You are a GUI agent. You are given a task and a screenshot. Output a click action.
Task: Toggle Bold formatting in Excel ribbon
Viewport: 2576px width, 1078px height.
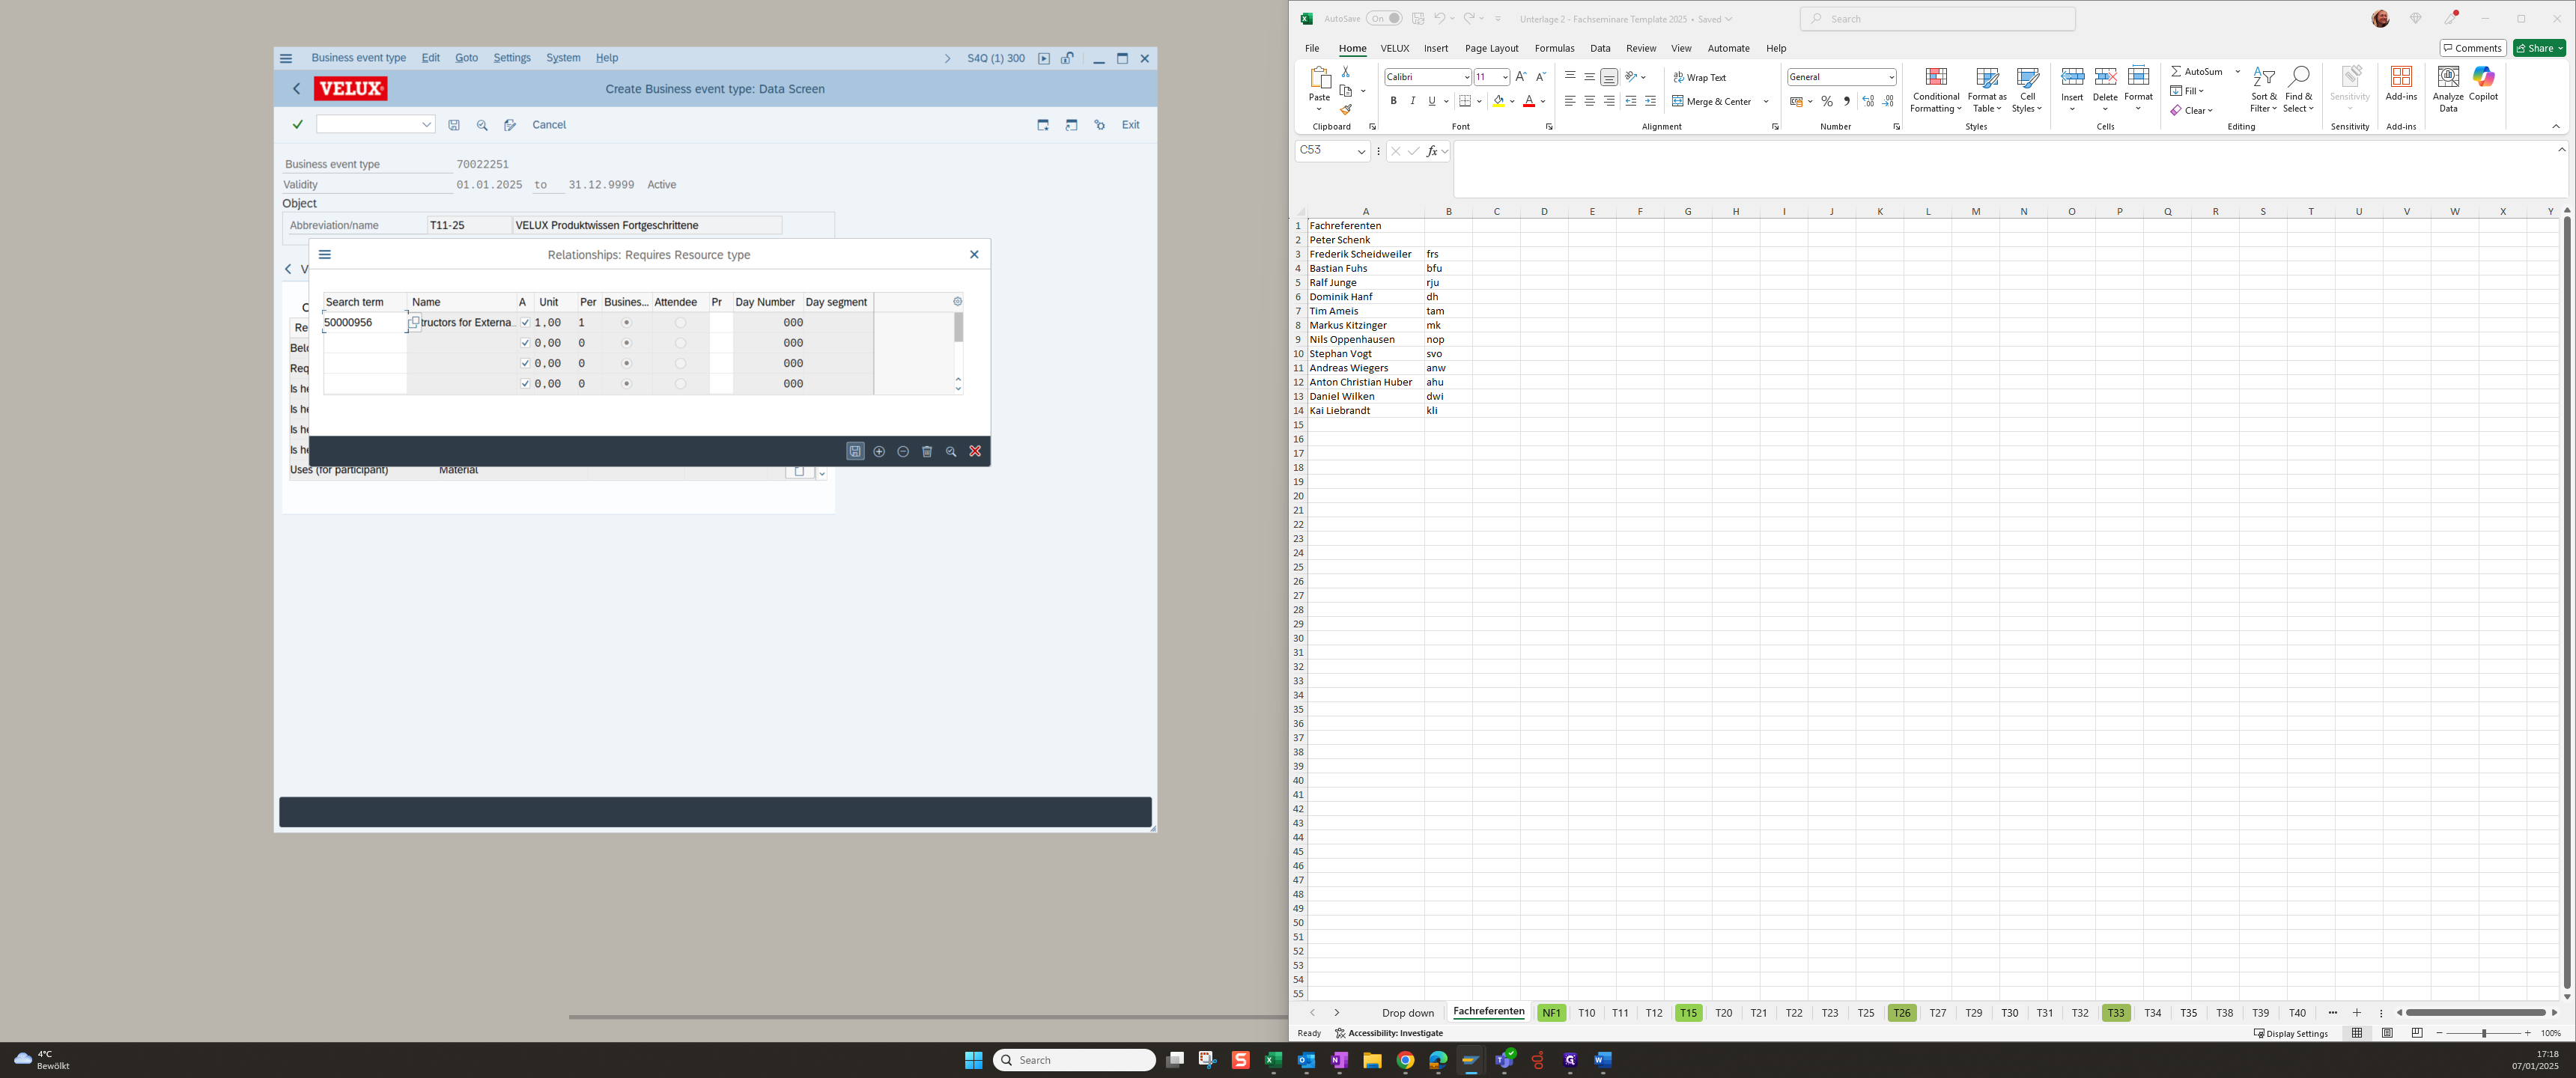tap(1393, 101)
